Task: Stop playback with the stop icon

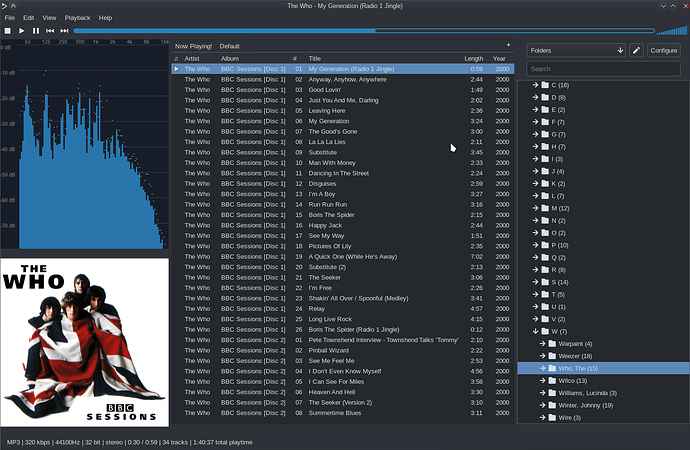Action: tap(7, 31)
